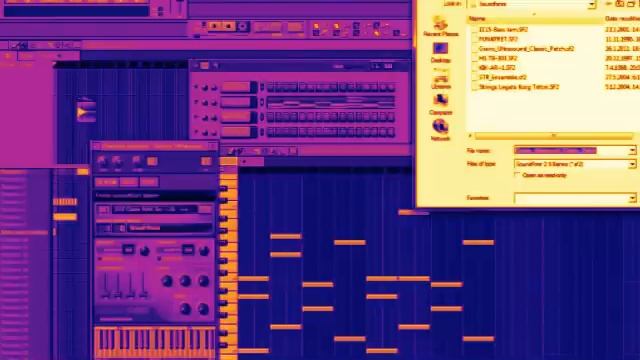Switch to the second tab in plugin window
Viewport: 640px width, 360px height.
(x=128, y=182)
